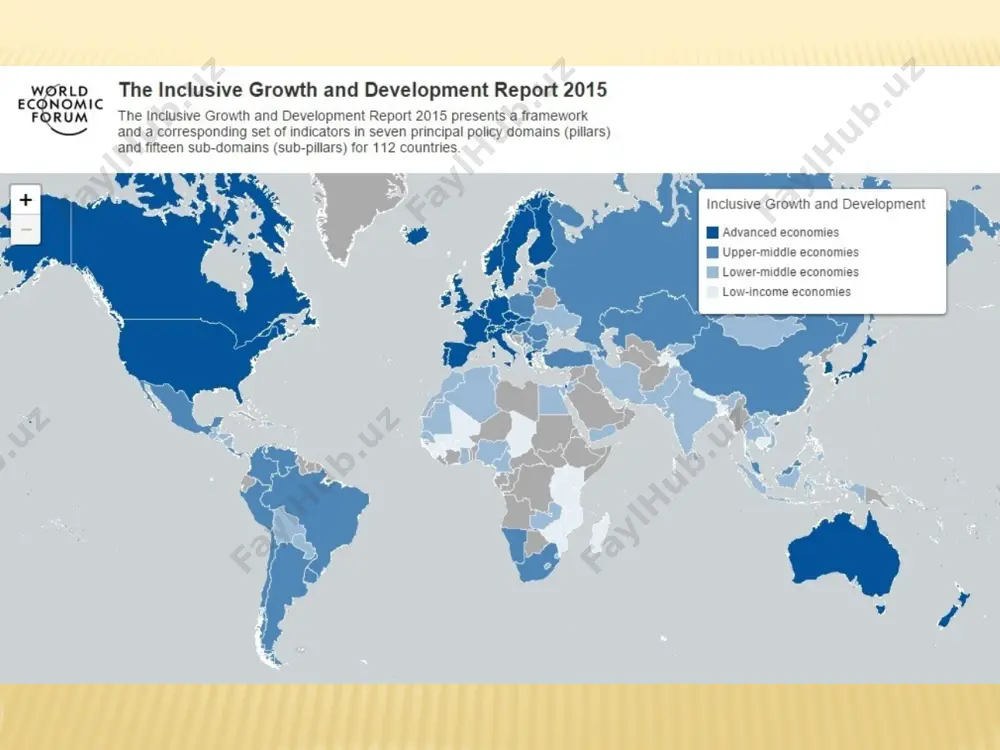Screen dimensions: 1000x750
Task: Click the World Economic Forum logo
Action: coord(60,110)
